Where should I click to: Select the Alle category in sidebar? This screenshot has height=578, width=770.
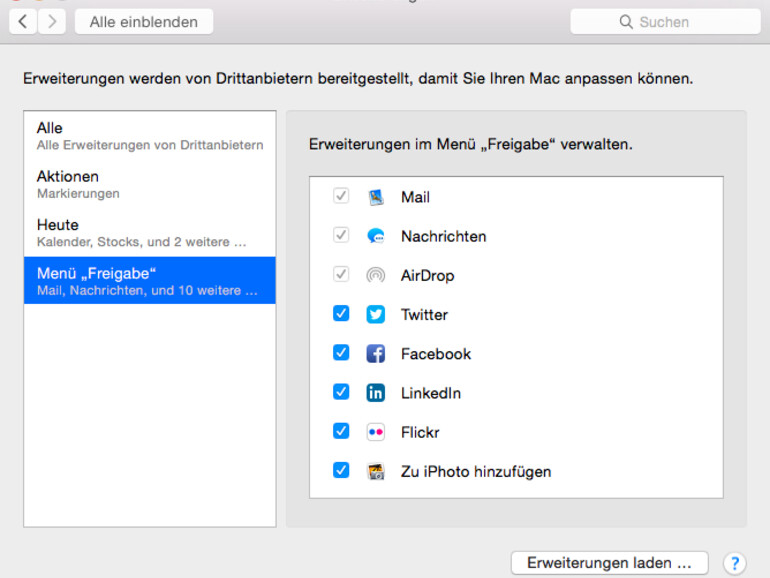pyautogui.click(x=150, y=136)
